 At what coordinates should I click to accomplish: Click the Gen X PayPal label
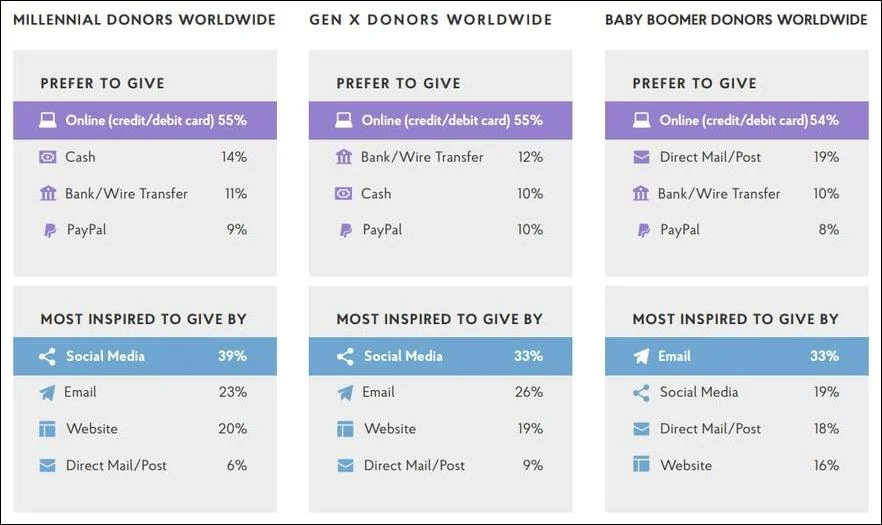point(382,230)
